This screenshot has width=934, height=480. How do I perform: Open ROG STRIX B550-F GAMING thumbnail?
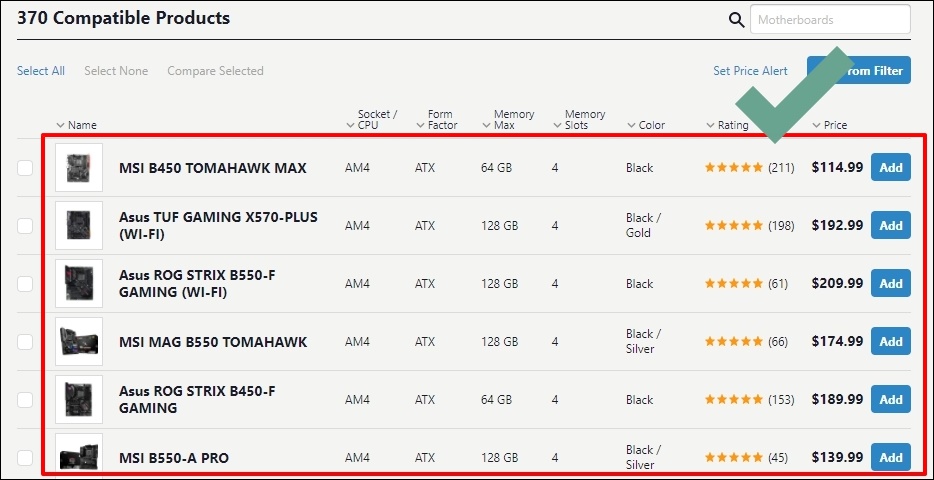click(x=79, y=283)
